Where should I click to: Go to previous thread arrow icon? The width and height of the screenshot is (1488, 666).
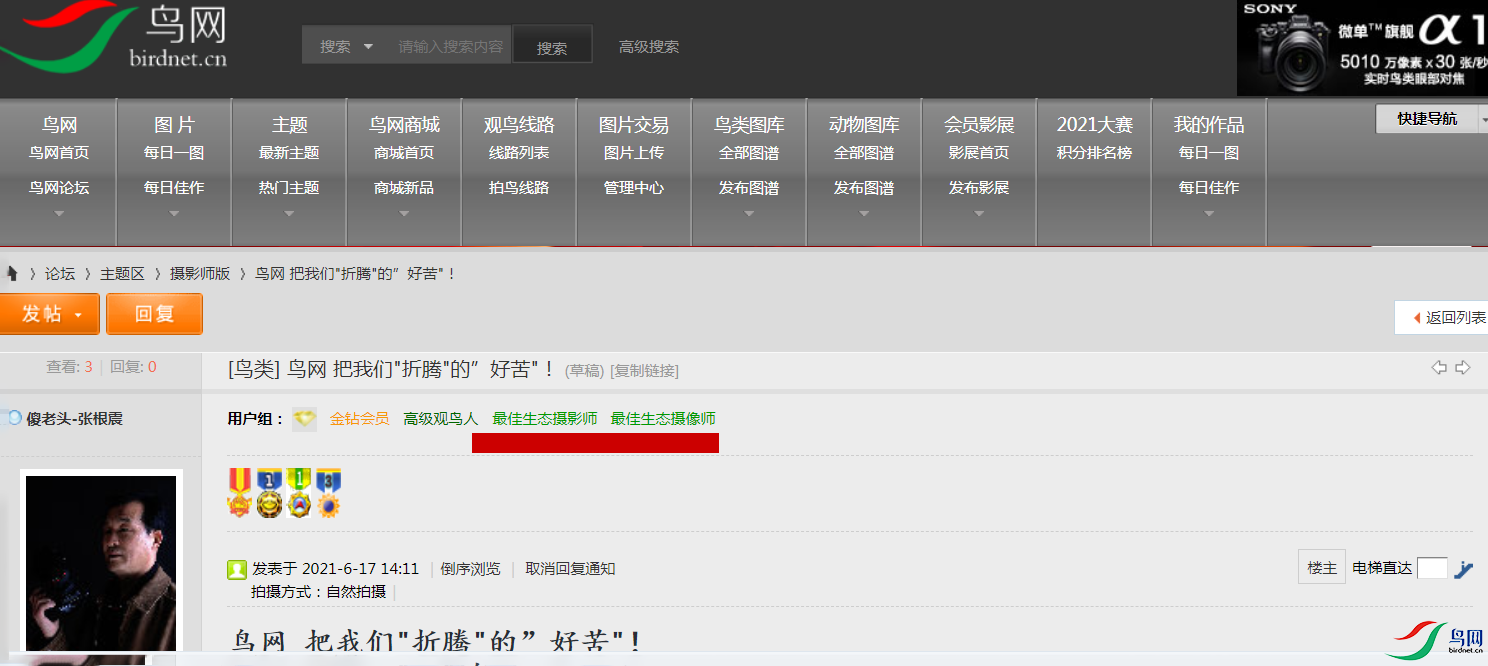click(x=1439, y=368)
